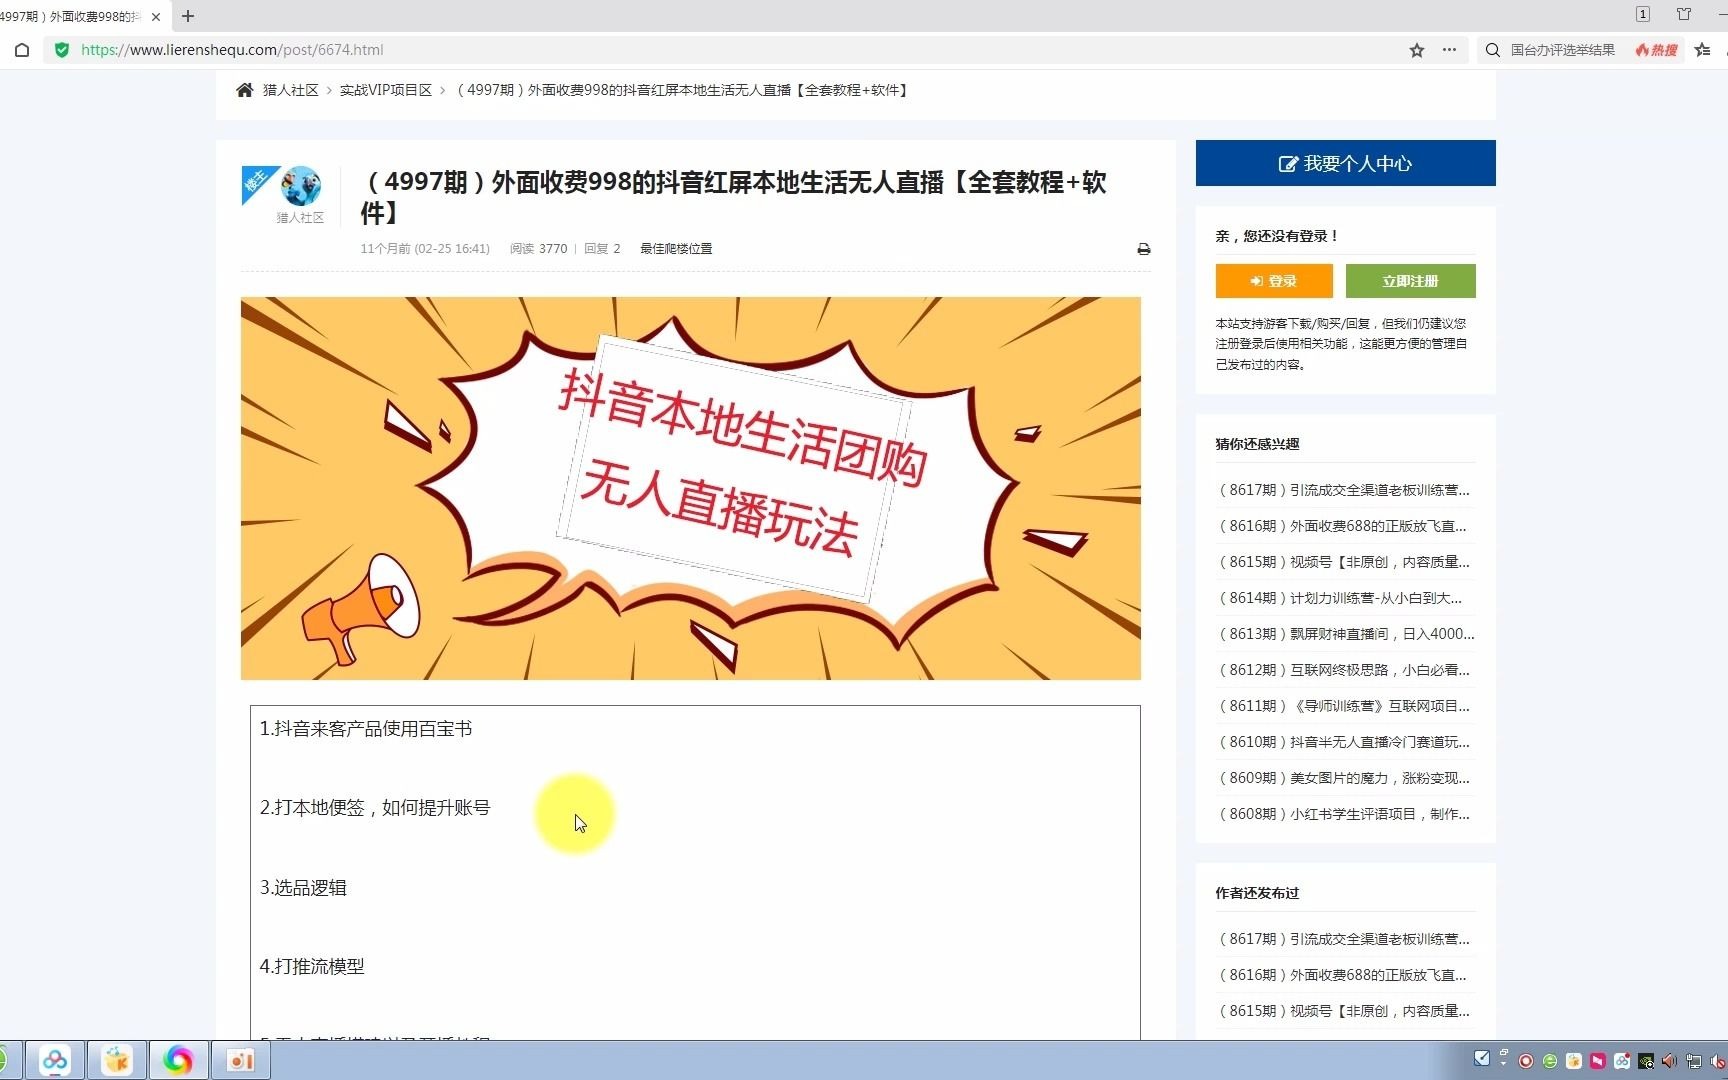
Task: Click the post title heading 4997期
Action: click(734, 197)
